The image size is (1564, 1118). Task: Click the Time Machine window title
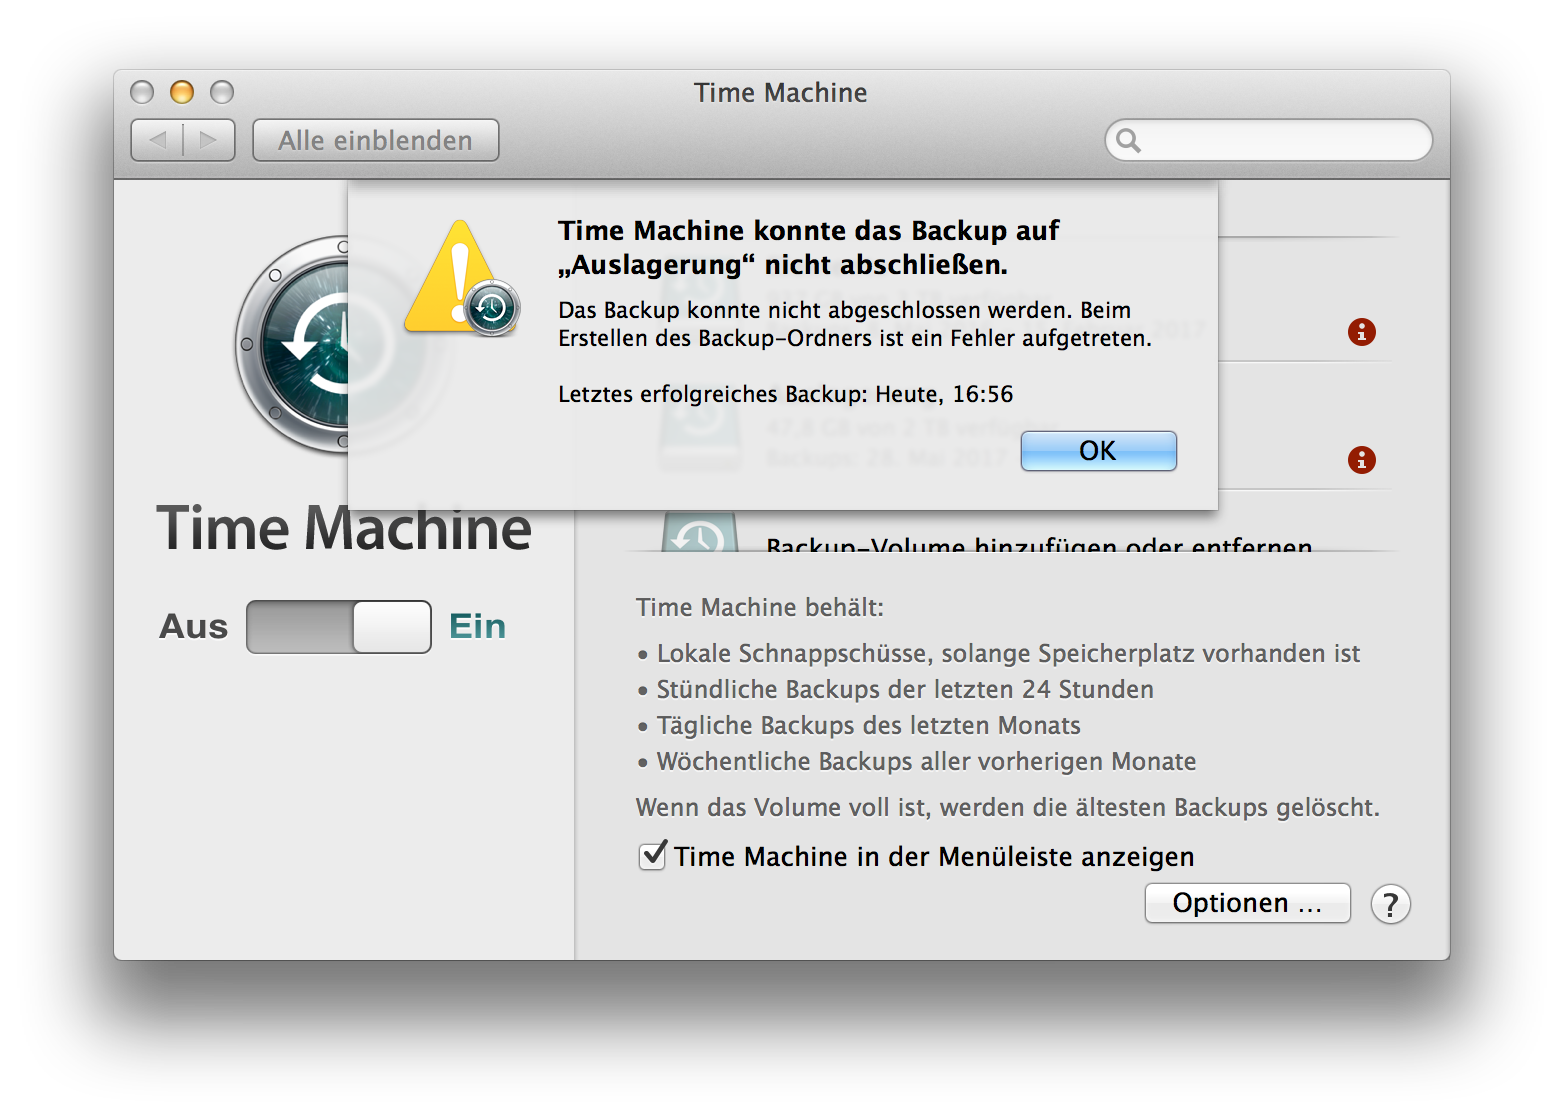[x=780, y=92]
